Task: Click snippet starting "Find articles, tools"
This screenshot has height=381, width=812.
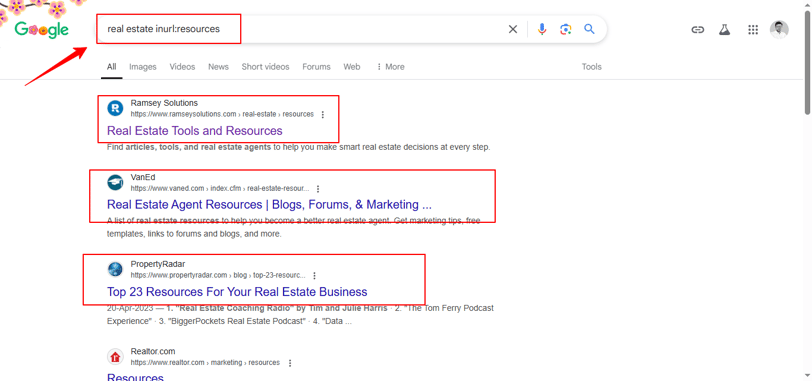Action: click(x=298, y=147)
